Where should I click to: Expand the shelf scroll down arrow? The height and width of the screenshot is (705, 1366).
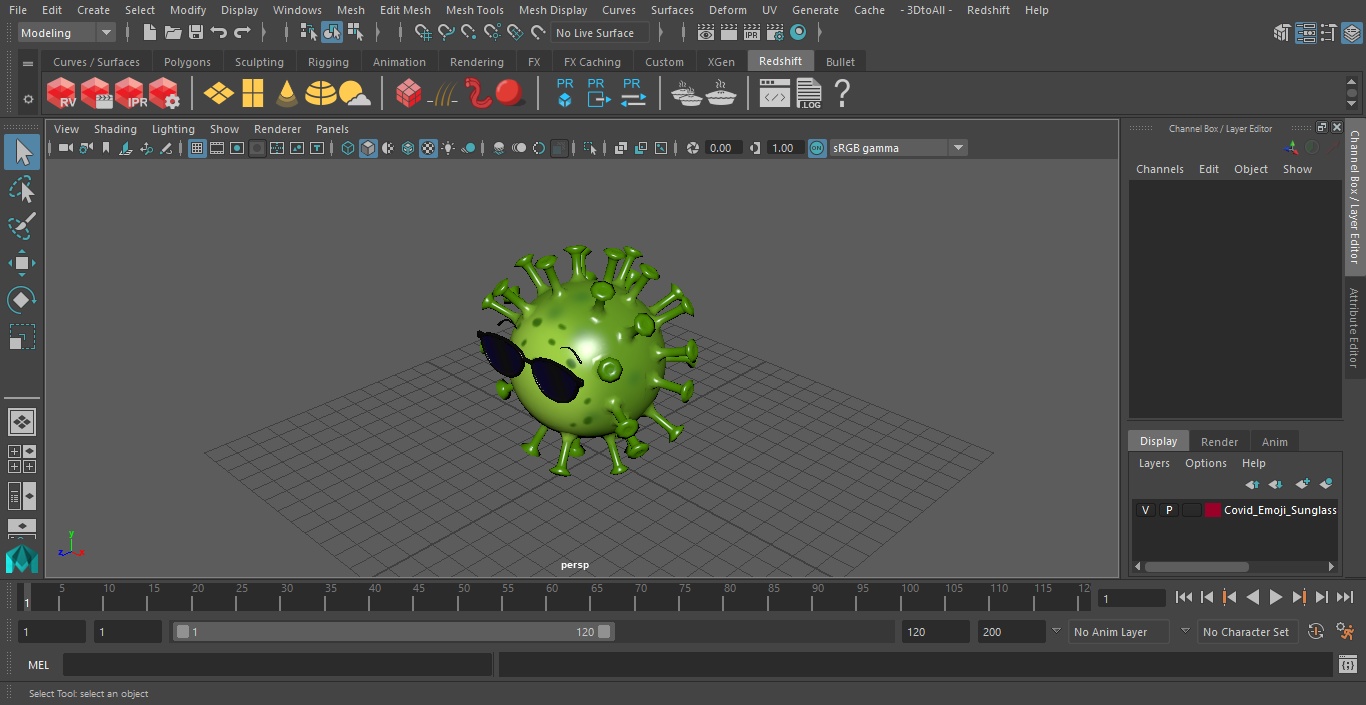pyautogui.click(x=1351, y=103)
